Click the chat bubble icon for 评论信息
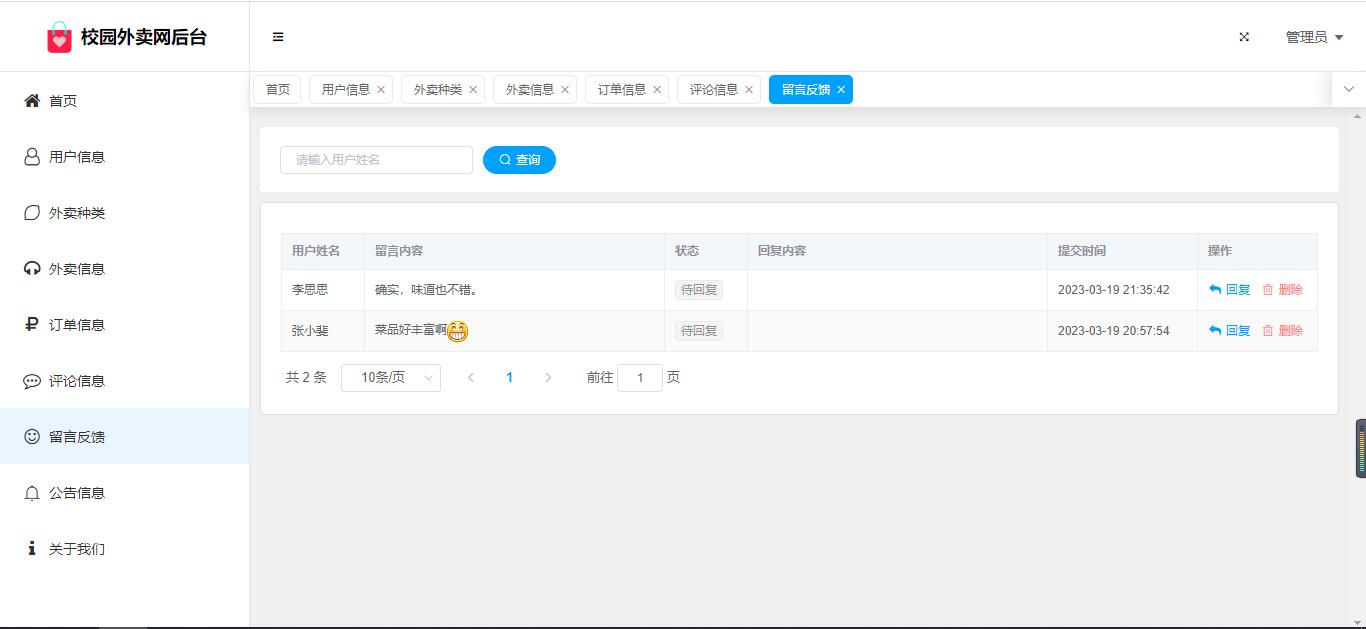Image resolution: width=1366 pixels, height=629 pixels. tap(32, 381)
